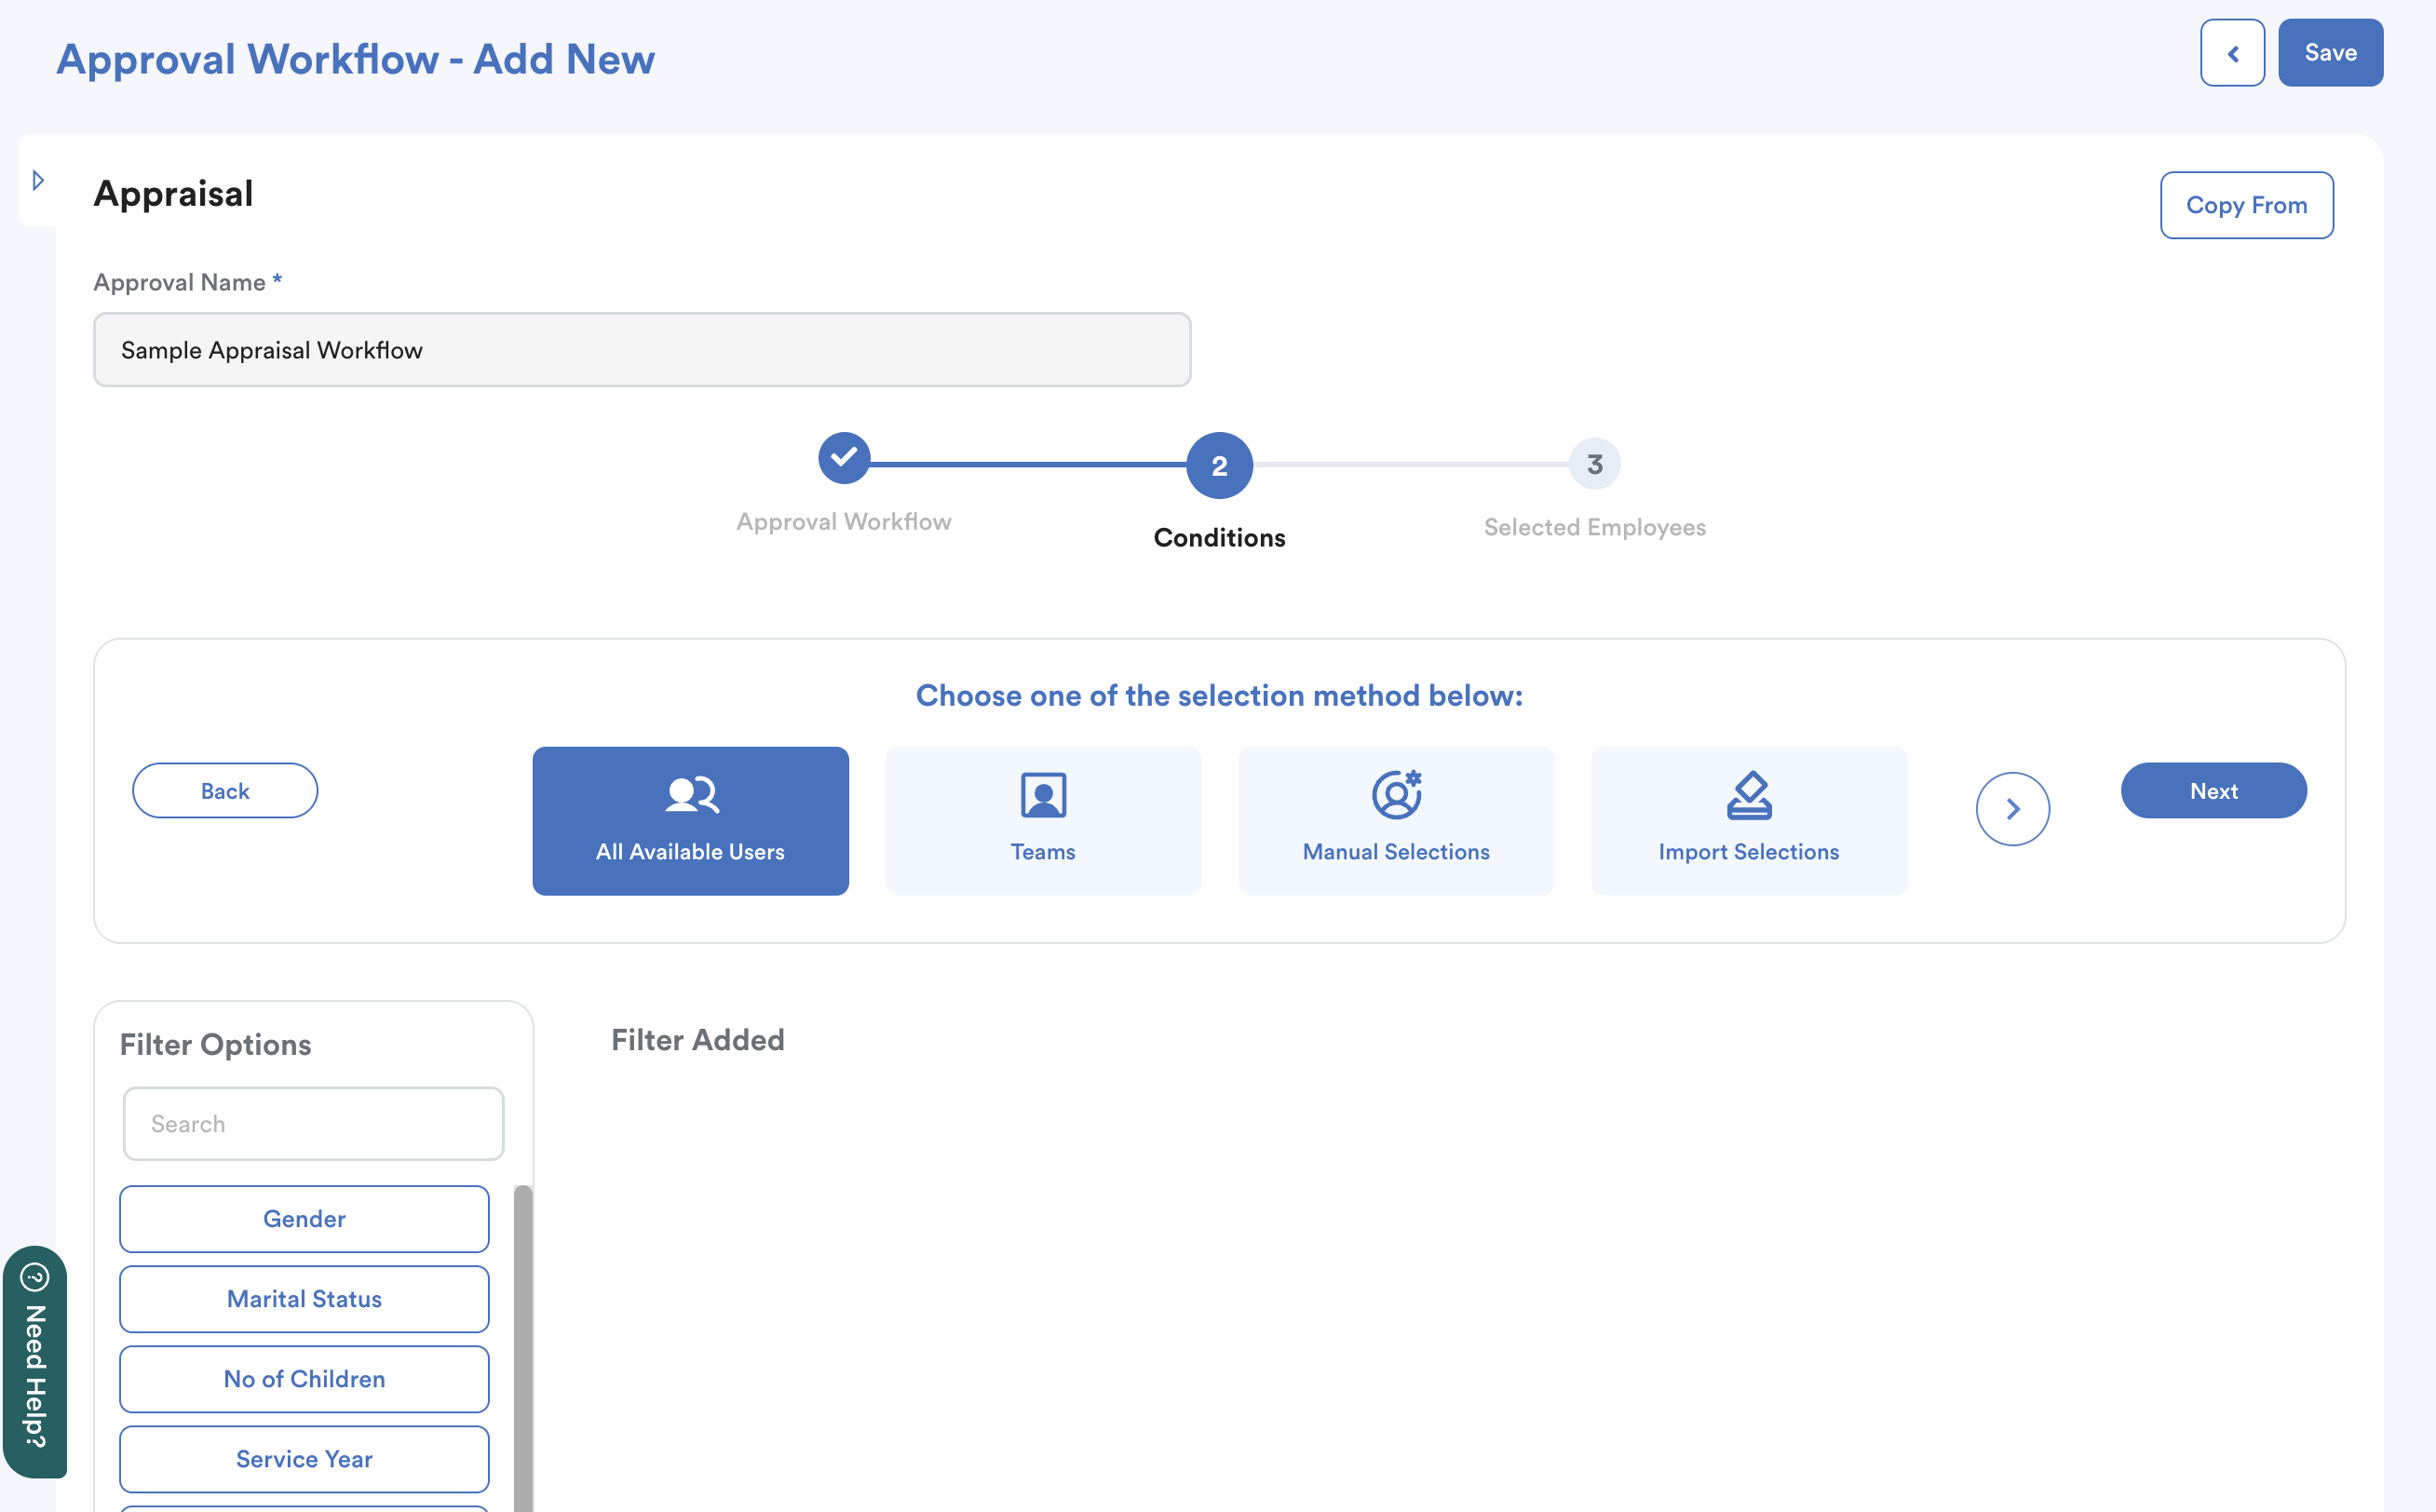The width and height of the screenshot is (2436, 1512).
Task: Go to step 3 Selected Employees
Action: coord(1594,465)
